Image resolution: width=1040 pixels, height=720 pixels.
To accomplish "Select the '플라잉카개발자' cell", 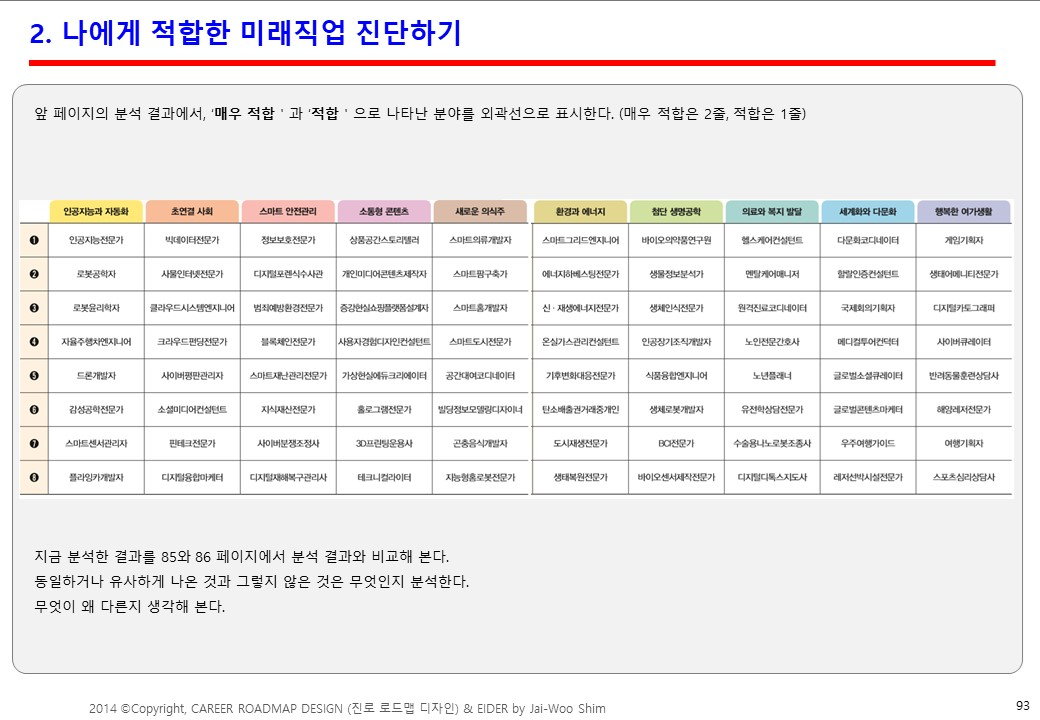I will pos(96,477).
